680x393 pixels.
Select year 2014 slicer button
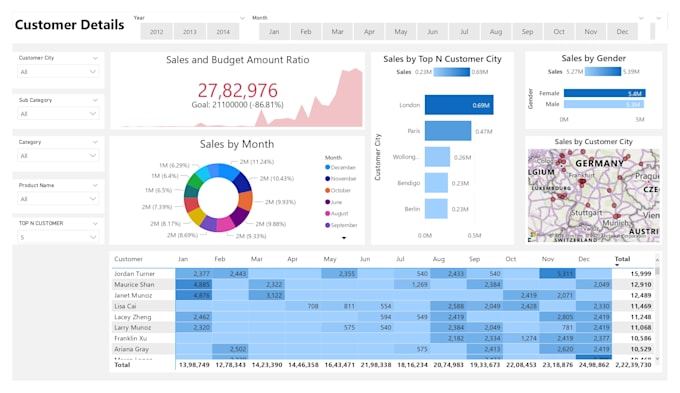(223, 32)
